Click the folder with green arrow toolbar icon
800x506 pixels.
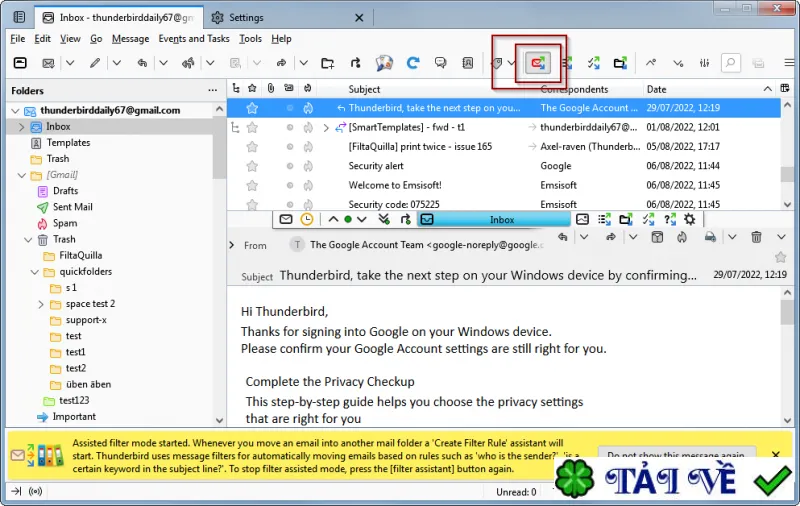620,63
